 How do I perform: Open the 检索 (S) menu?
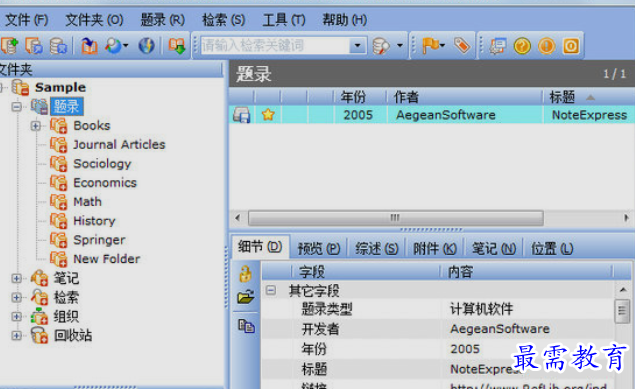click(x=223, y=19)
